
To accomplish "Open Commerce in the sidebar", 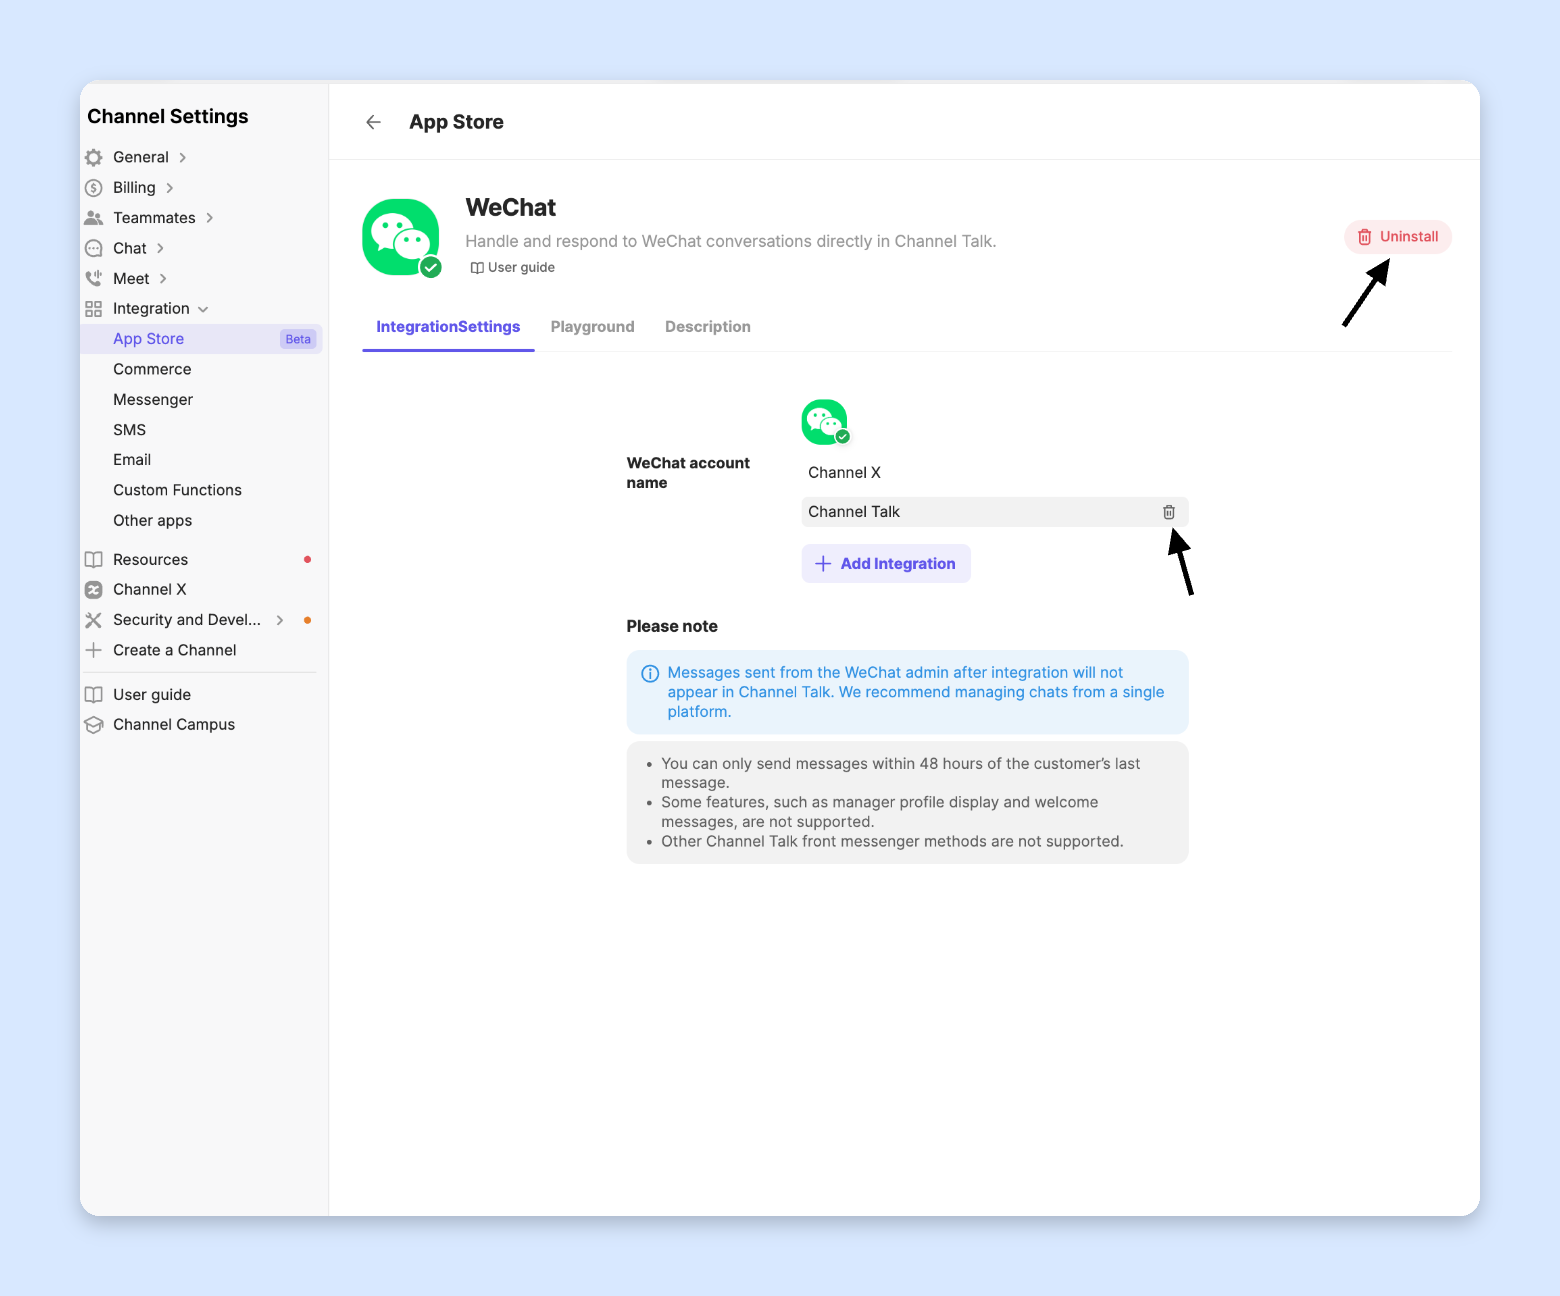I will point(152,369).
